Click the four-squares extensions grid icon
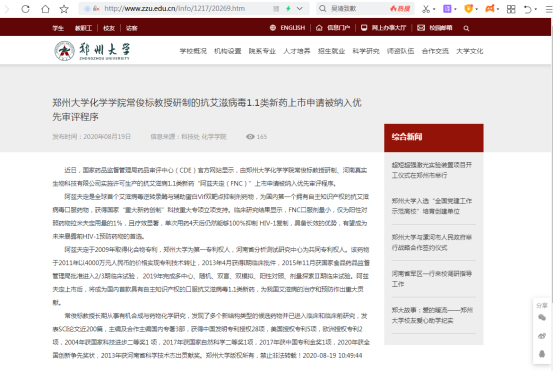This screenshot has height=372, width=554. coord(511,9)
